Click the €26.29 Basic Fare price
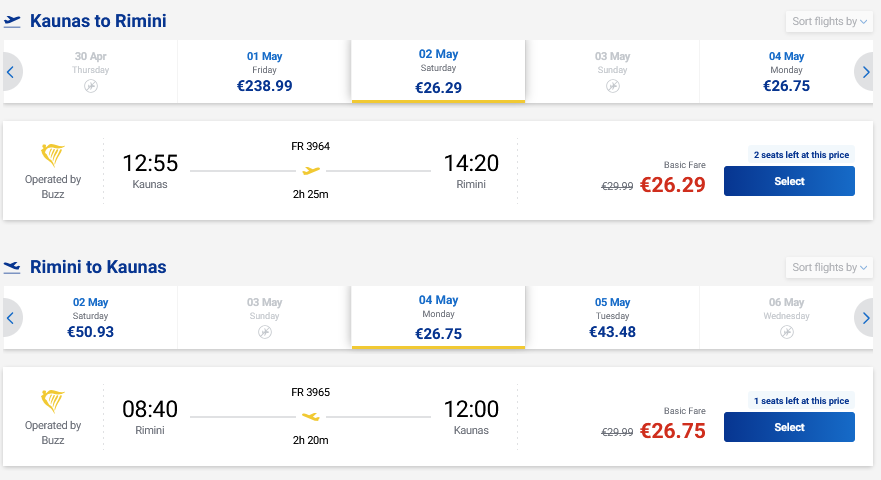The width and height of the screenshot is (881, 480). tap(672, 185)
